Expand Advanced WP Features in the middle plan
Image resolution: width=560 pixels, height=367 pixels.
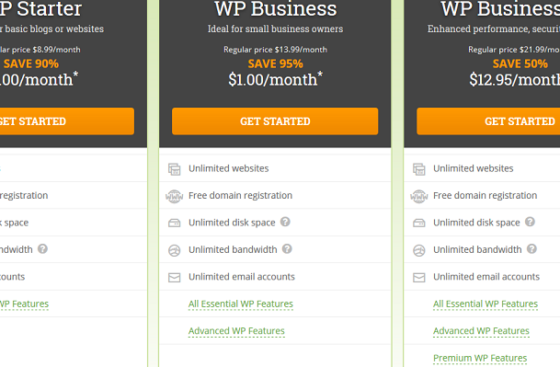click(x=236, y=331)
